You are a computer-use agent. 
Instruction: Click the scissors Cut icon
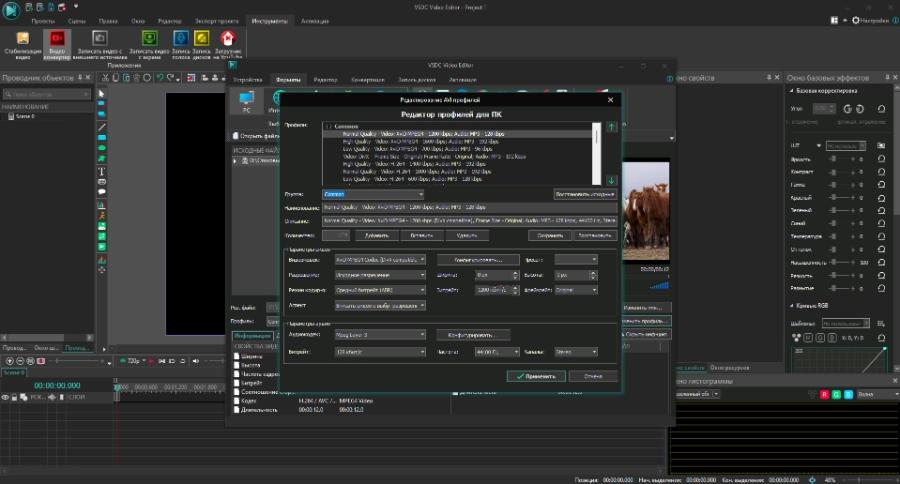(x=105, y=78)
